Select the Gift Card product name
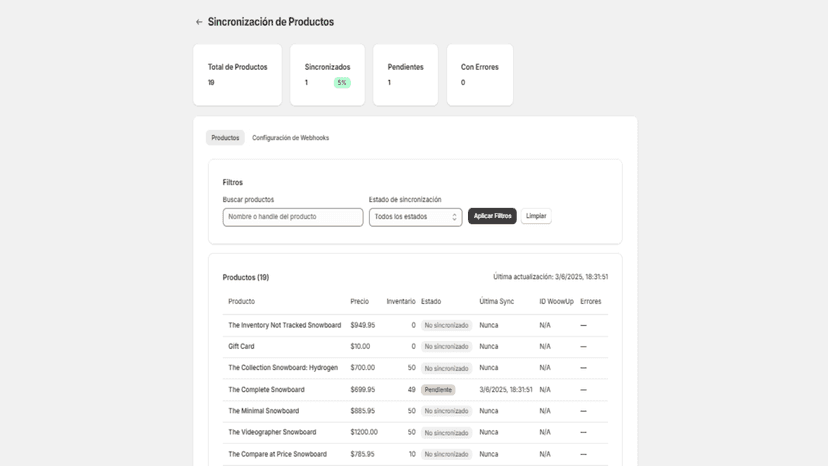The height and width of the screenshot is (466, 828). tap(241, 347)
